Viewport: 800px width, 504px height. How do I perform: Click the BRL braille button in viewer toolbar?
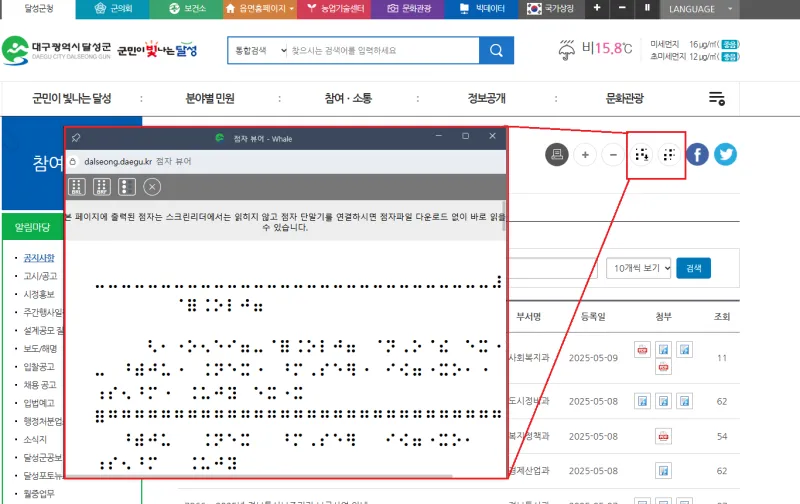[76, 186]
